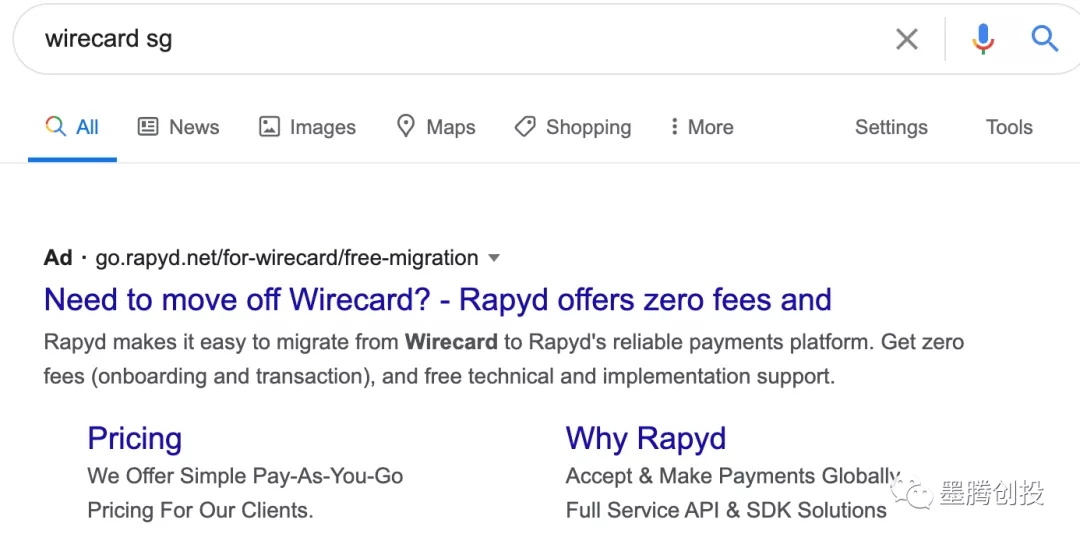This screenshot has height=541, width=1080.
Task: Click the "Full Service API & SDK Solutions" text
Action: 726,510
